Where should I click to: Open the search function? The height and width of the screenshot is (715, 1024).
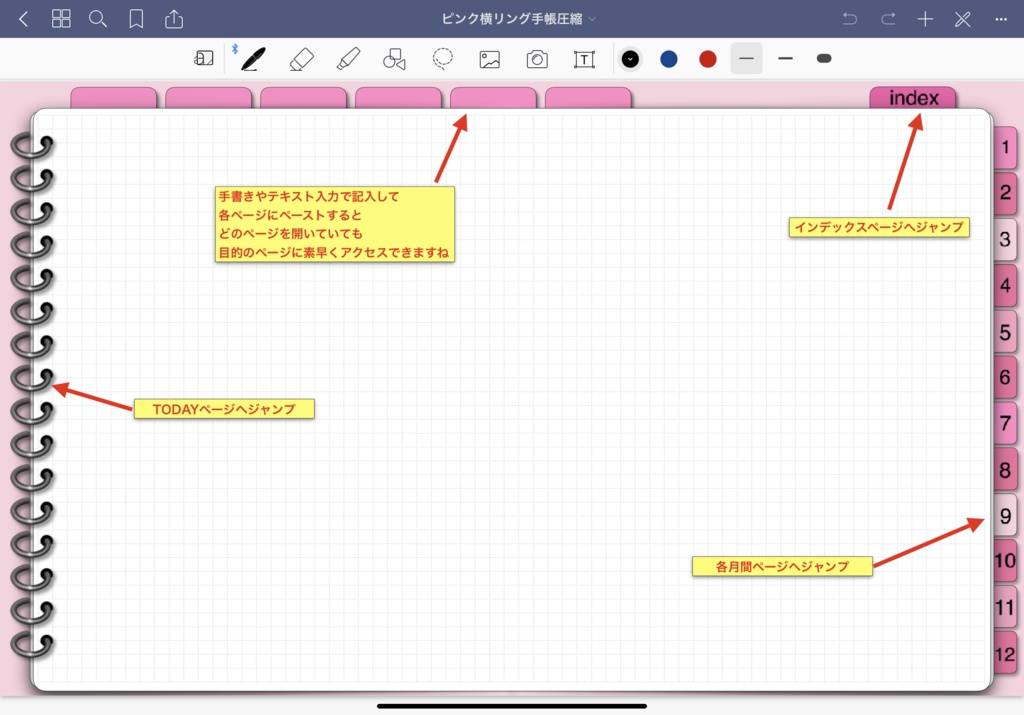[x=97, y=18]
